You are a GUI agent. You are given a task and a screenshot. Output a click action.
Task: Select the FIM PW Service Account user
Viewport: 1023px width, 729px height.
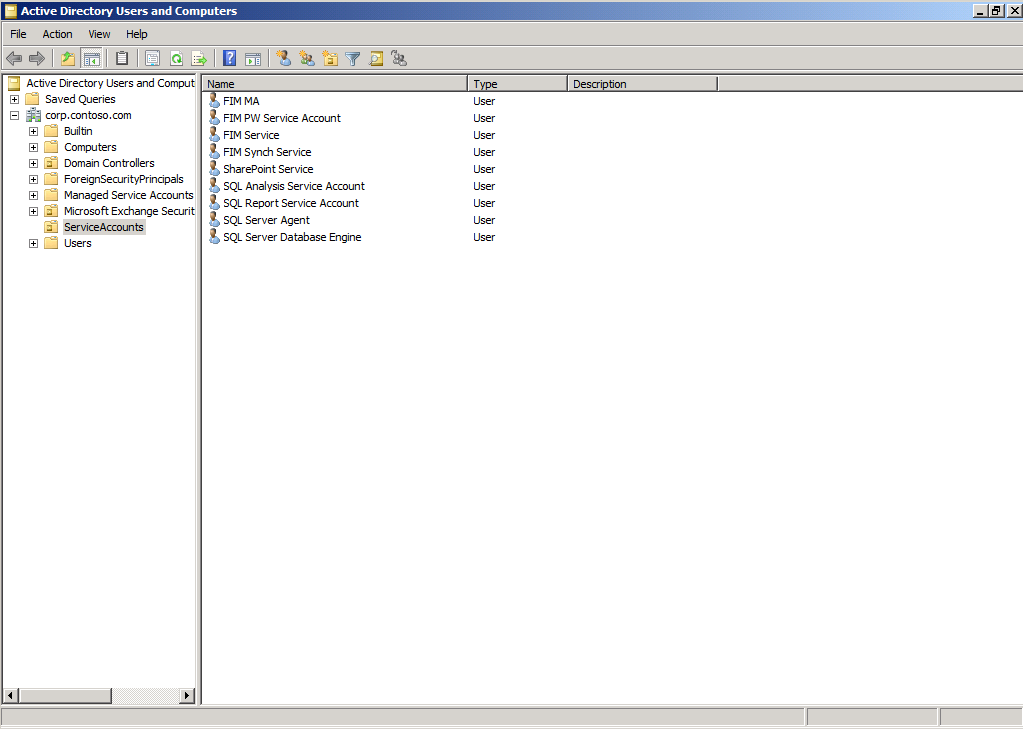pyautogui.click(x=282, y=118)
